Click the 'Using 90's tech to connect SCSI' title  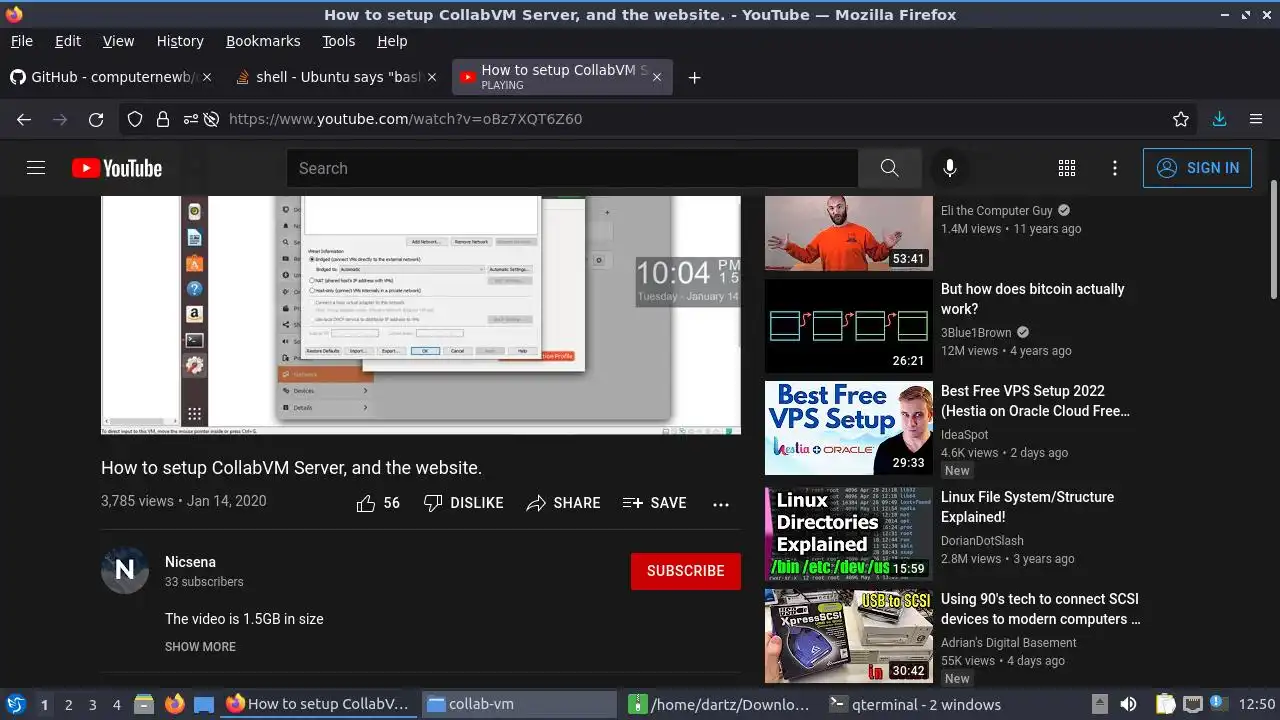click(x=1040, y=609)
